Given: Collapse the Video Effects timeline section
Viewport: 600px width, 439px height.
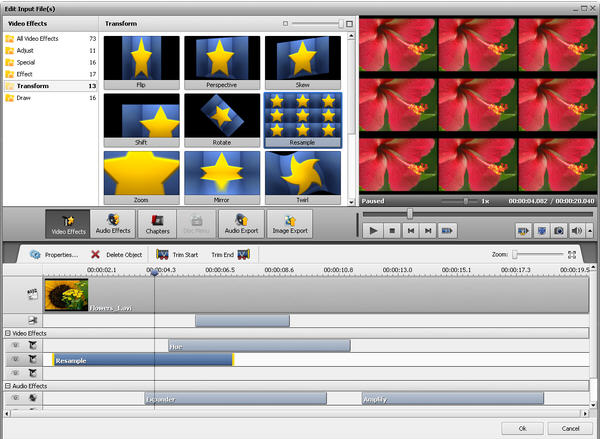Looking at the screenshot, I should pyautogui.click(x=8, y=333).
